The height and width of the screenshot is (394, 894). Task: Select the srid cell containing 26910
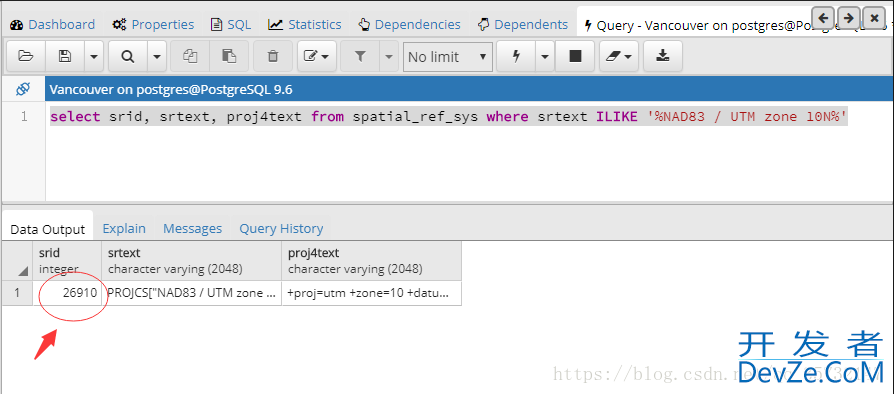pyautogui.click(x=68, y=293)
